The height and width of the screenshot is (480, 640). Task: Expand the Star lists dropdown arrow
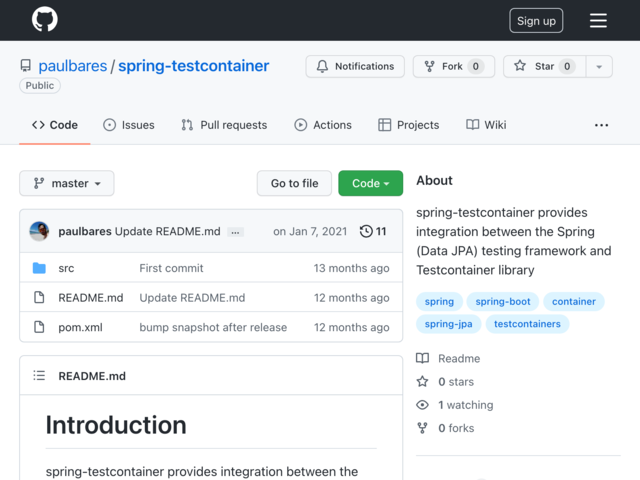[599, 66]
